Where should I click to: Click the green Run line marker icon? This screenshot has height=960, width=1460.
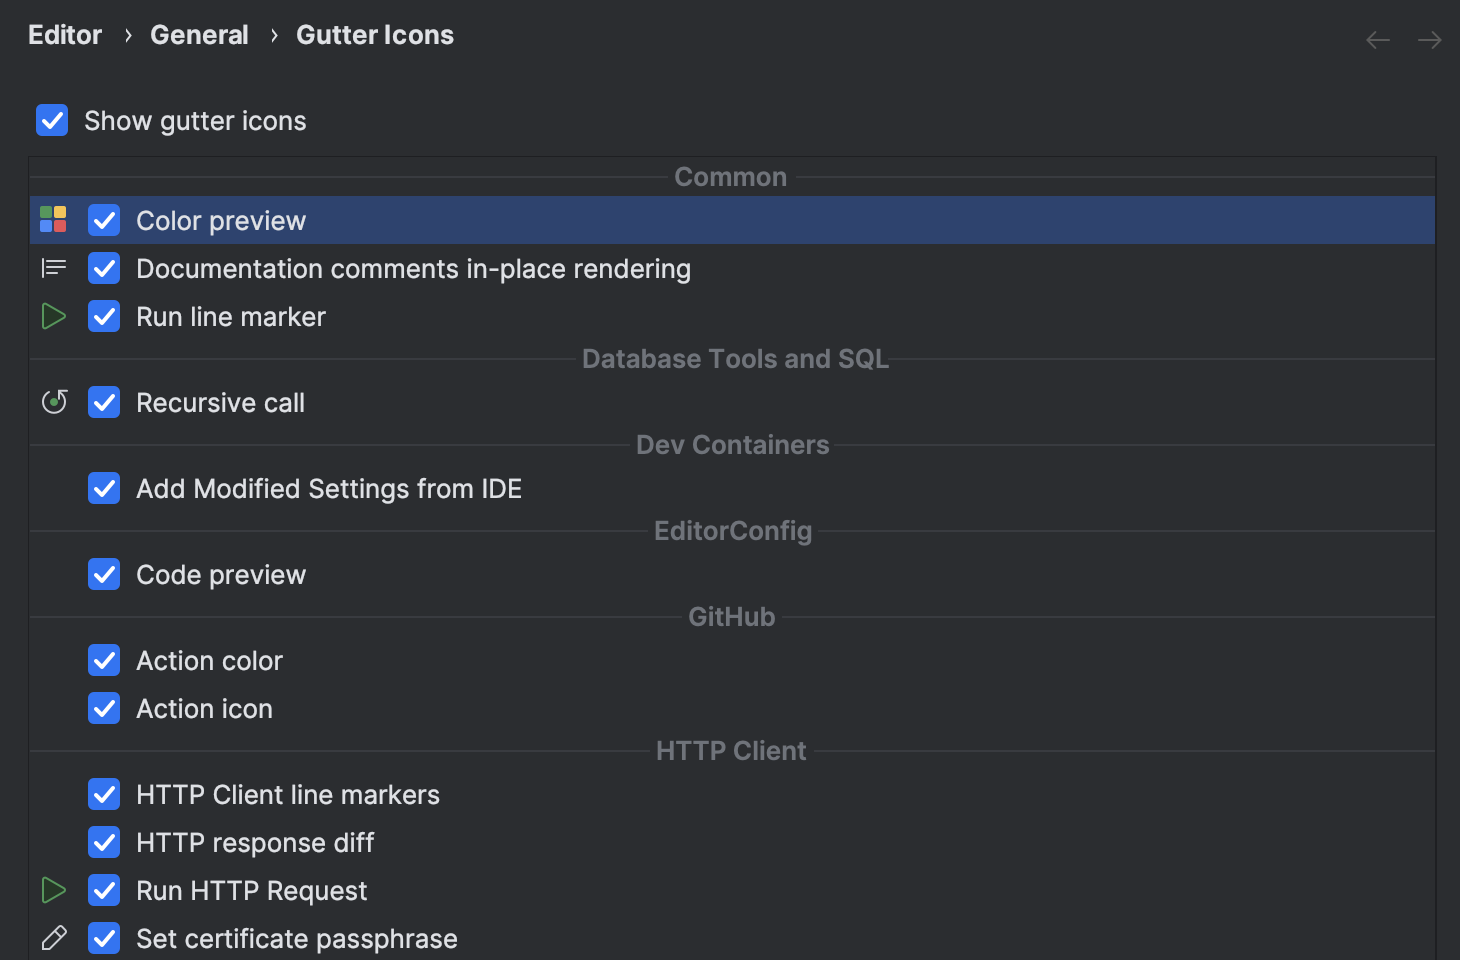point(53,316)
